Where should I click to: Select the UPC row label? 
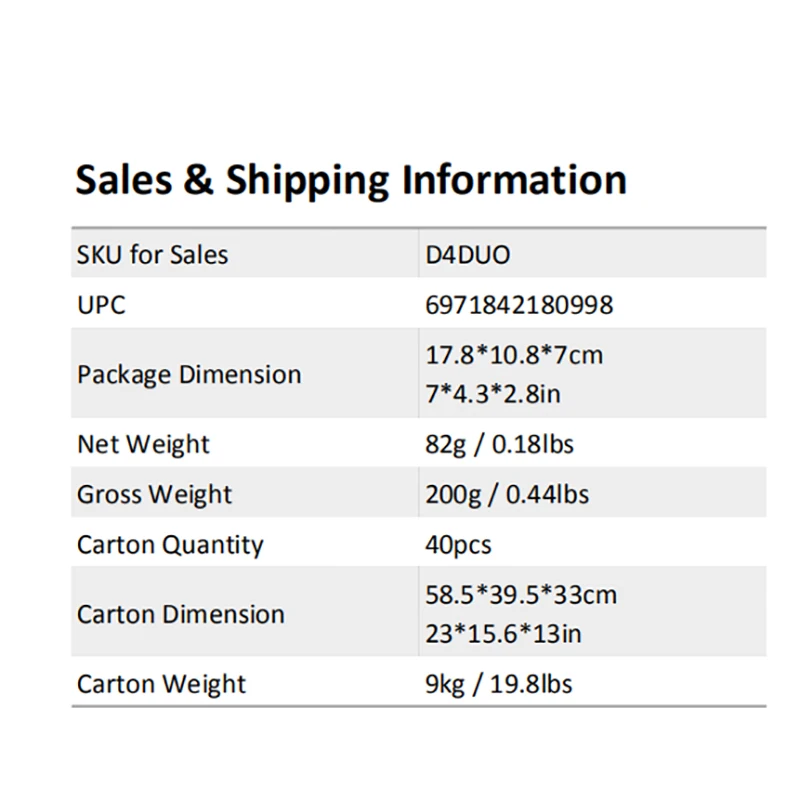[102, 305]
